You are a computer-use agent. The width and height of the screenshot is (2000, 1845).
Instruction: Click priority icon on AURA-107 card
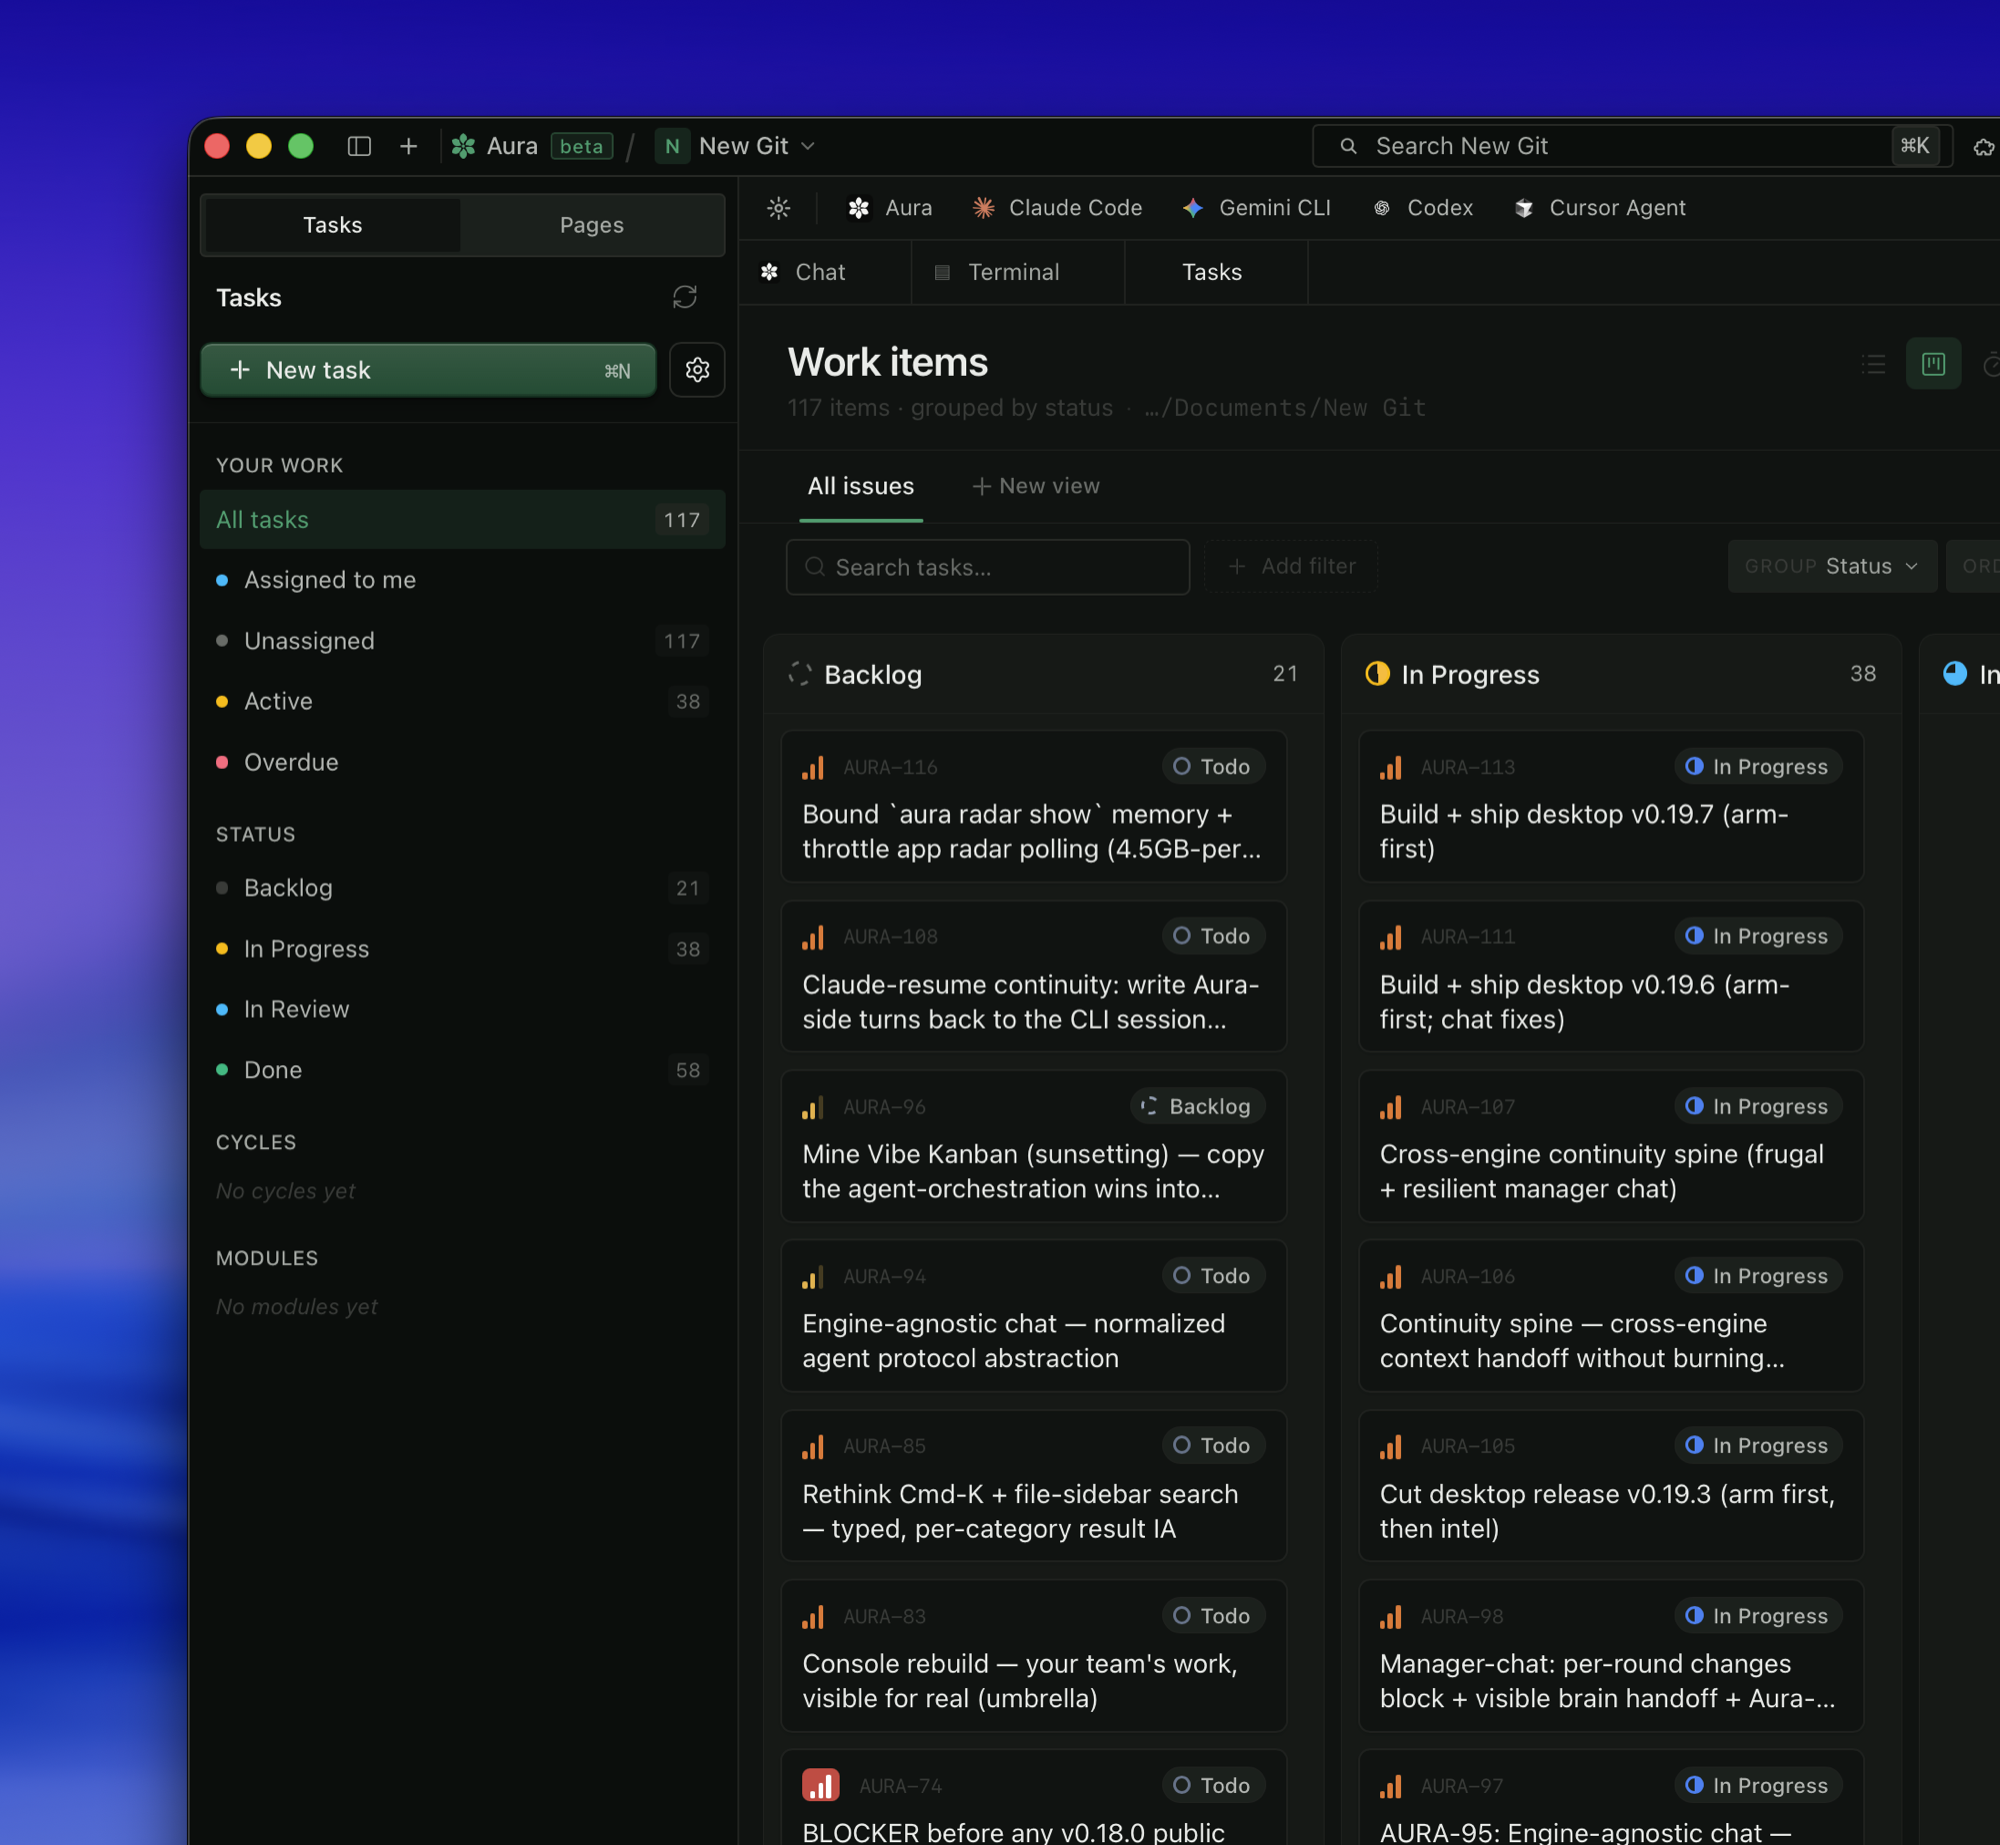(x=1391, y=1107)
